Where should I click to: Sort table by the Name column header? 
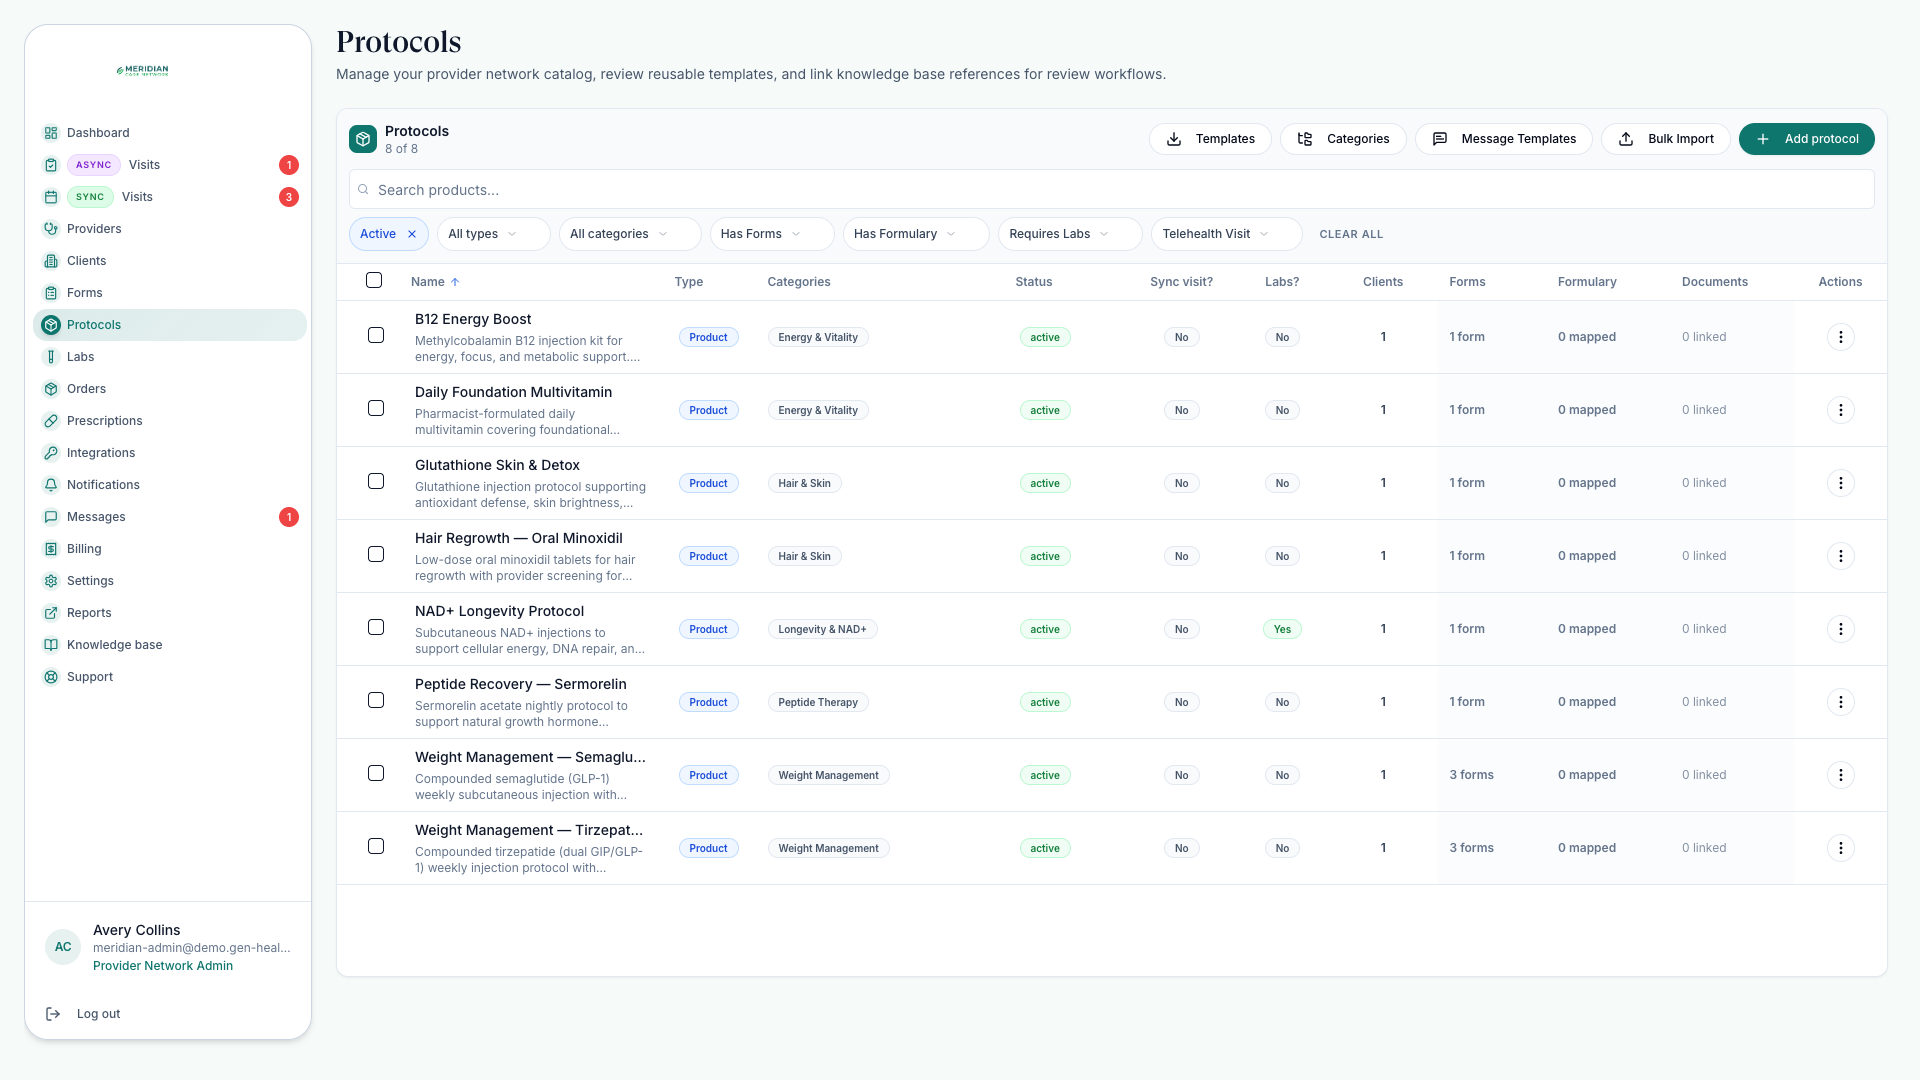[x=435, y=282]
